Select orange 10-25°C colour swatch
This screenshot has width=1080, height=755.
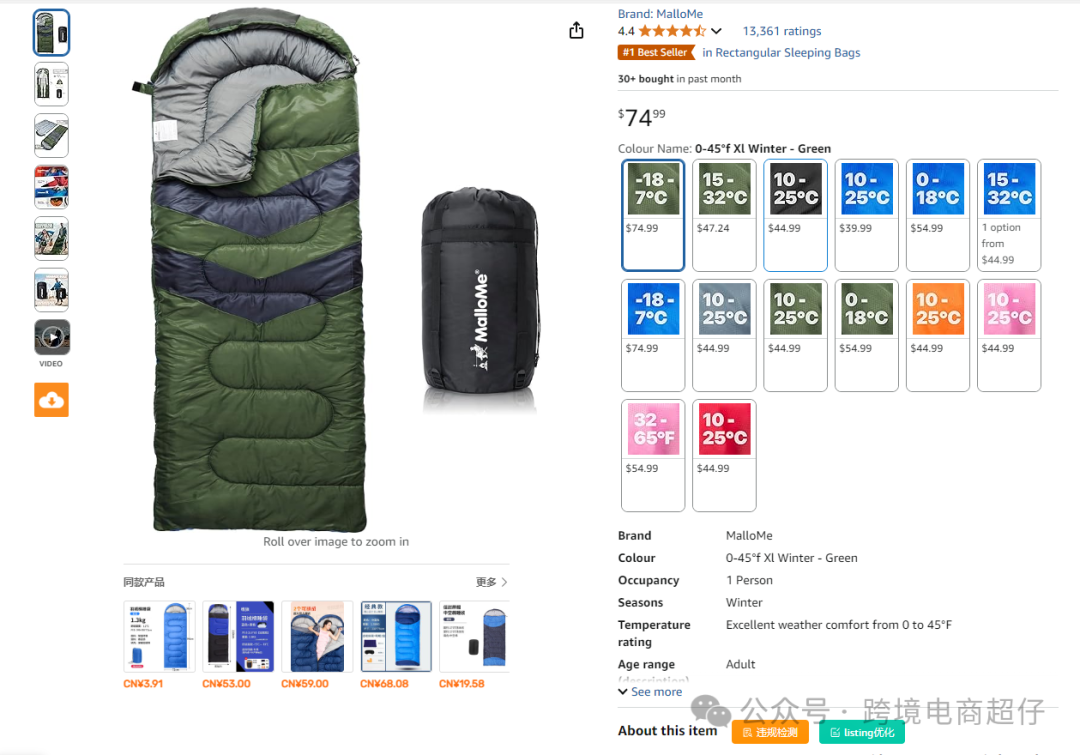(x=938, y=335)
